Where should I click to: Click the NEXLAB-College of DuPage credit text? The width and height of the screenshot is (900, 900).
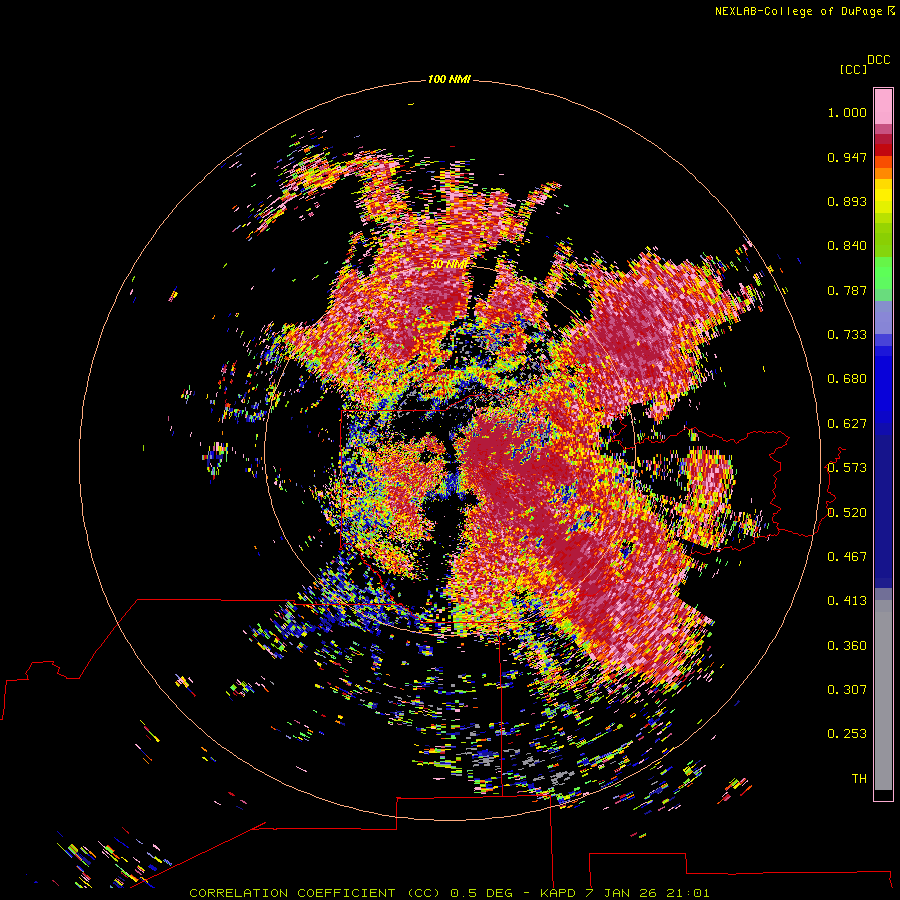804,11
